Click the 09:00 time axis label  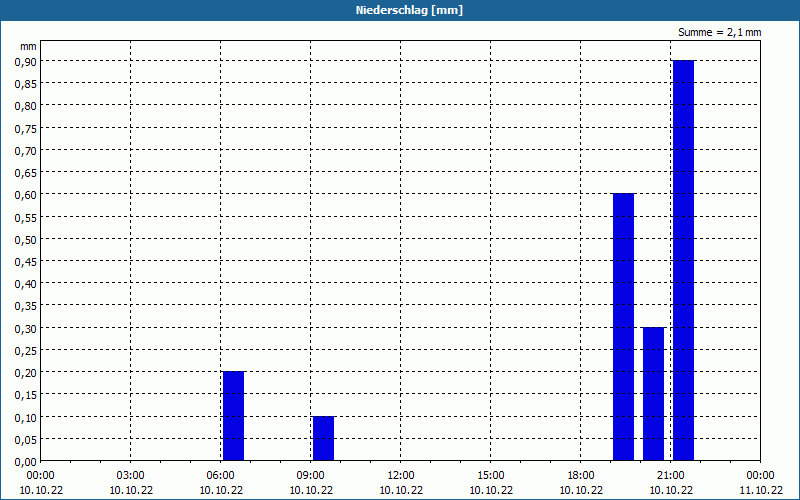pos(311,476)
